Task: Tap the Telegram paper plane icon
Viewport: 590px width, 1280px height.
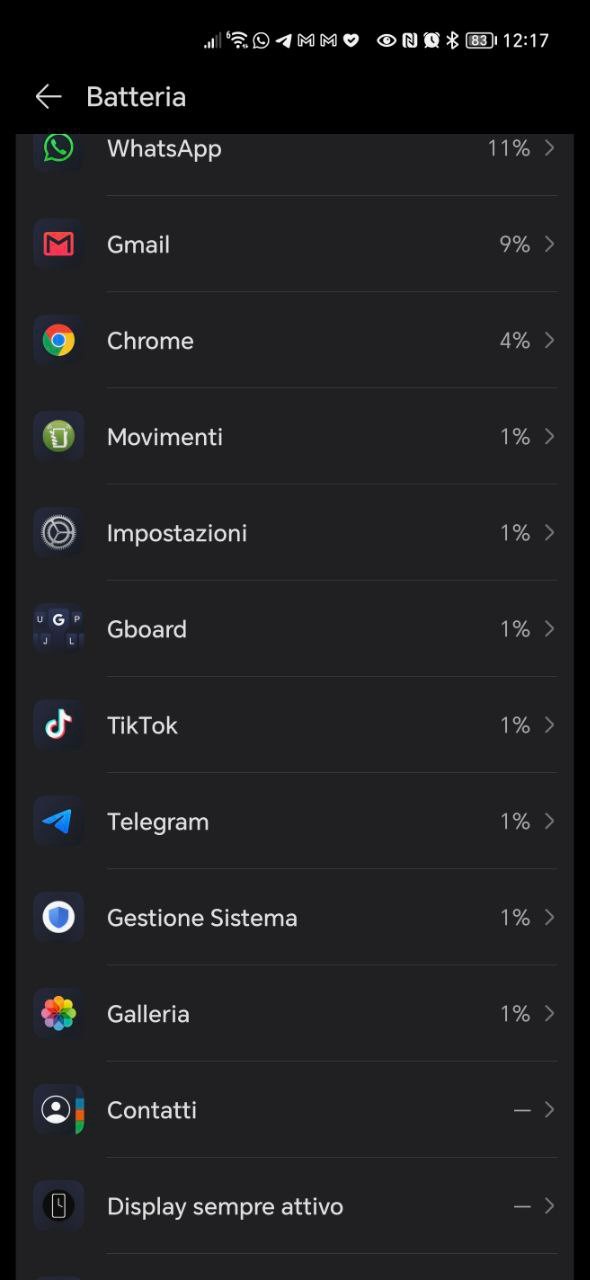Action: click(x=58, y=821)
